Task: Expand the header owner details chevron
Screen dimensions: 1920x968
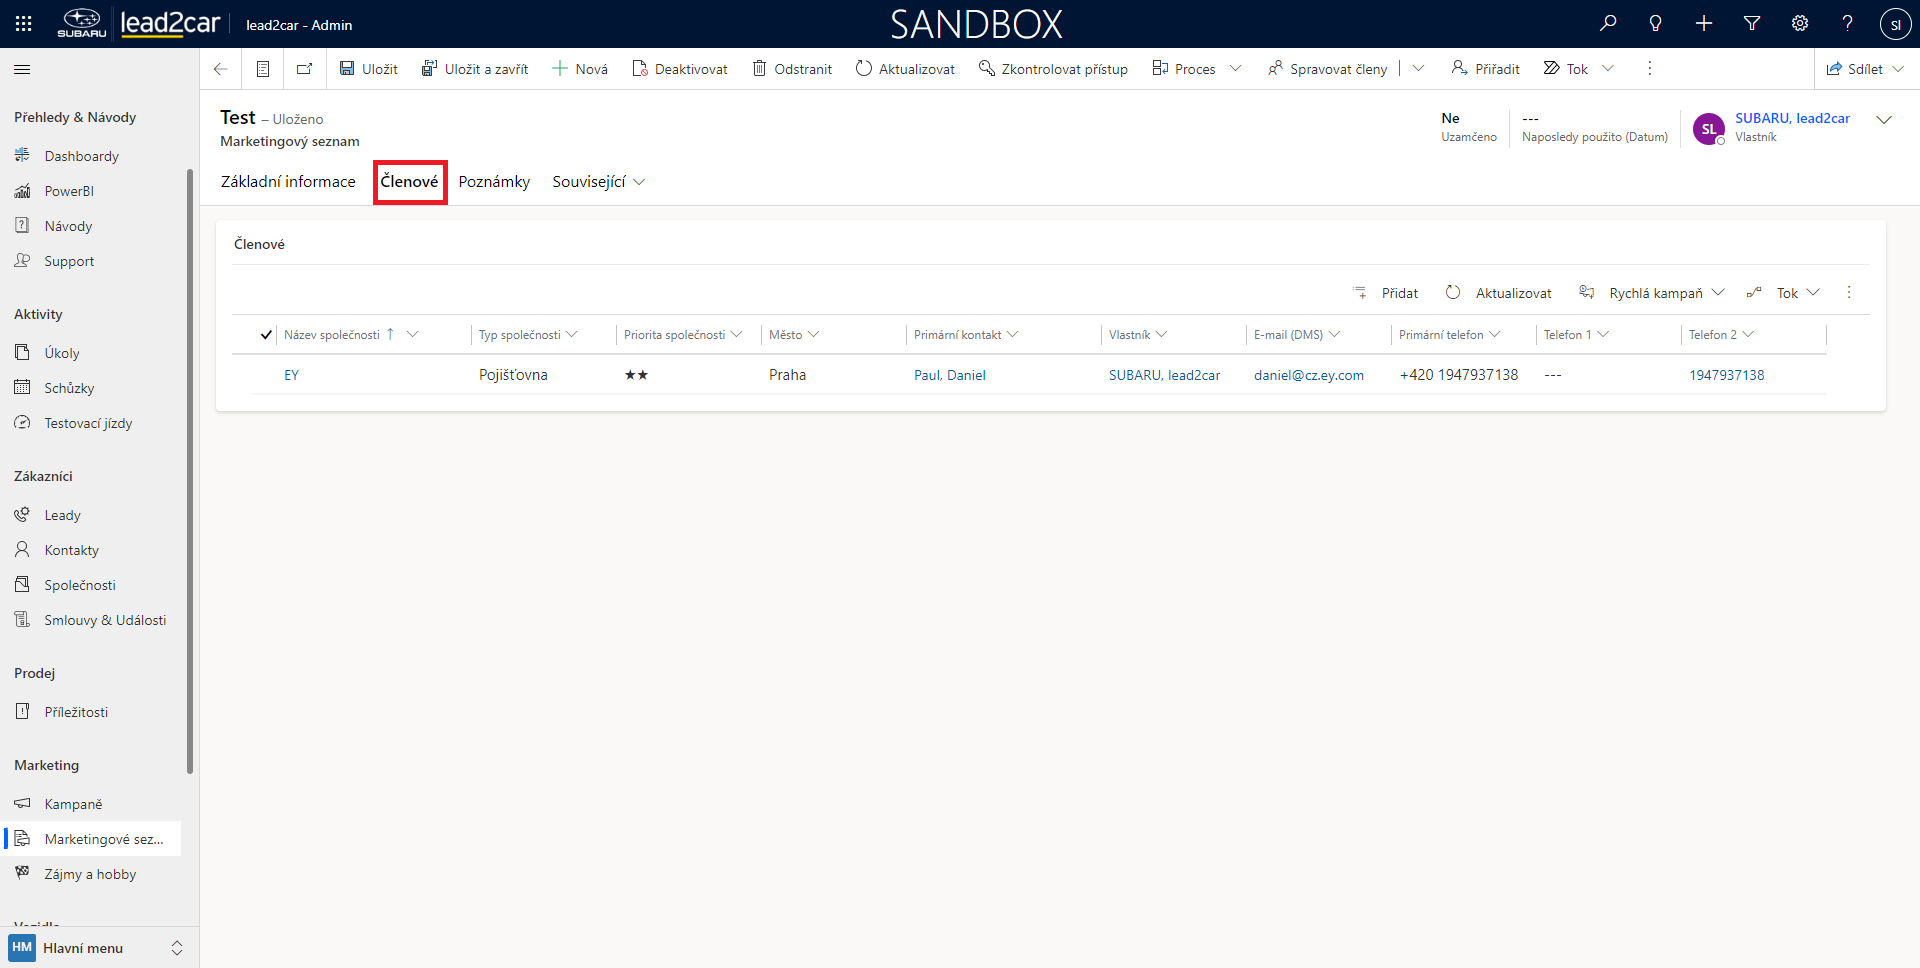Action: pyautogui.click(x=1884, y=120)
